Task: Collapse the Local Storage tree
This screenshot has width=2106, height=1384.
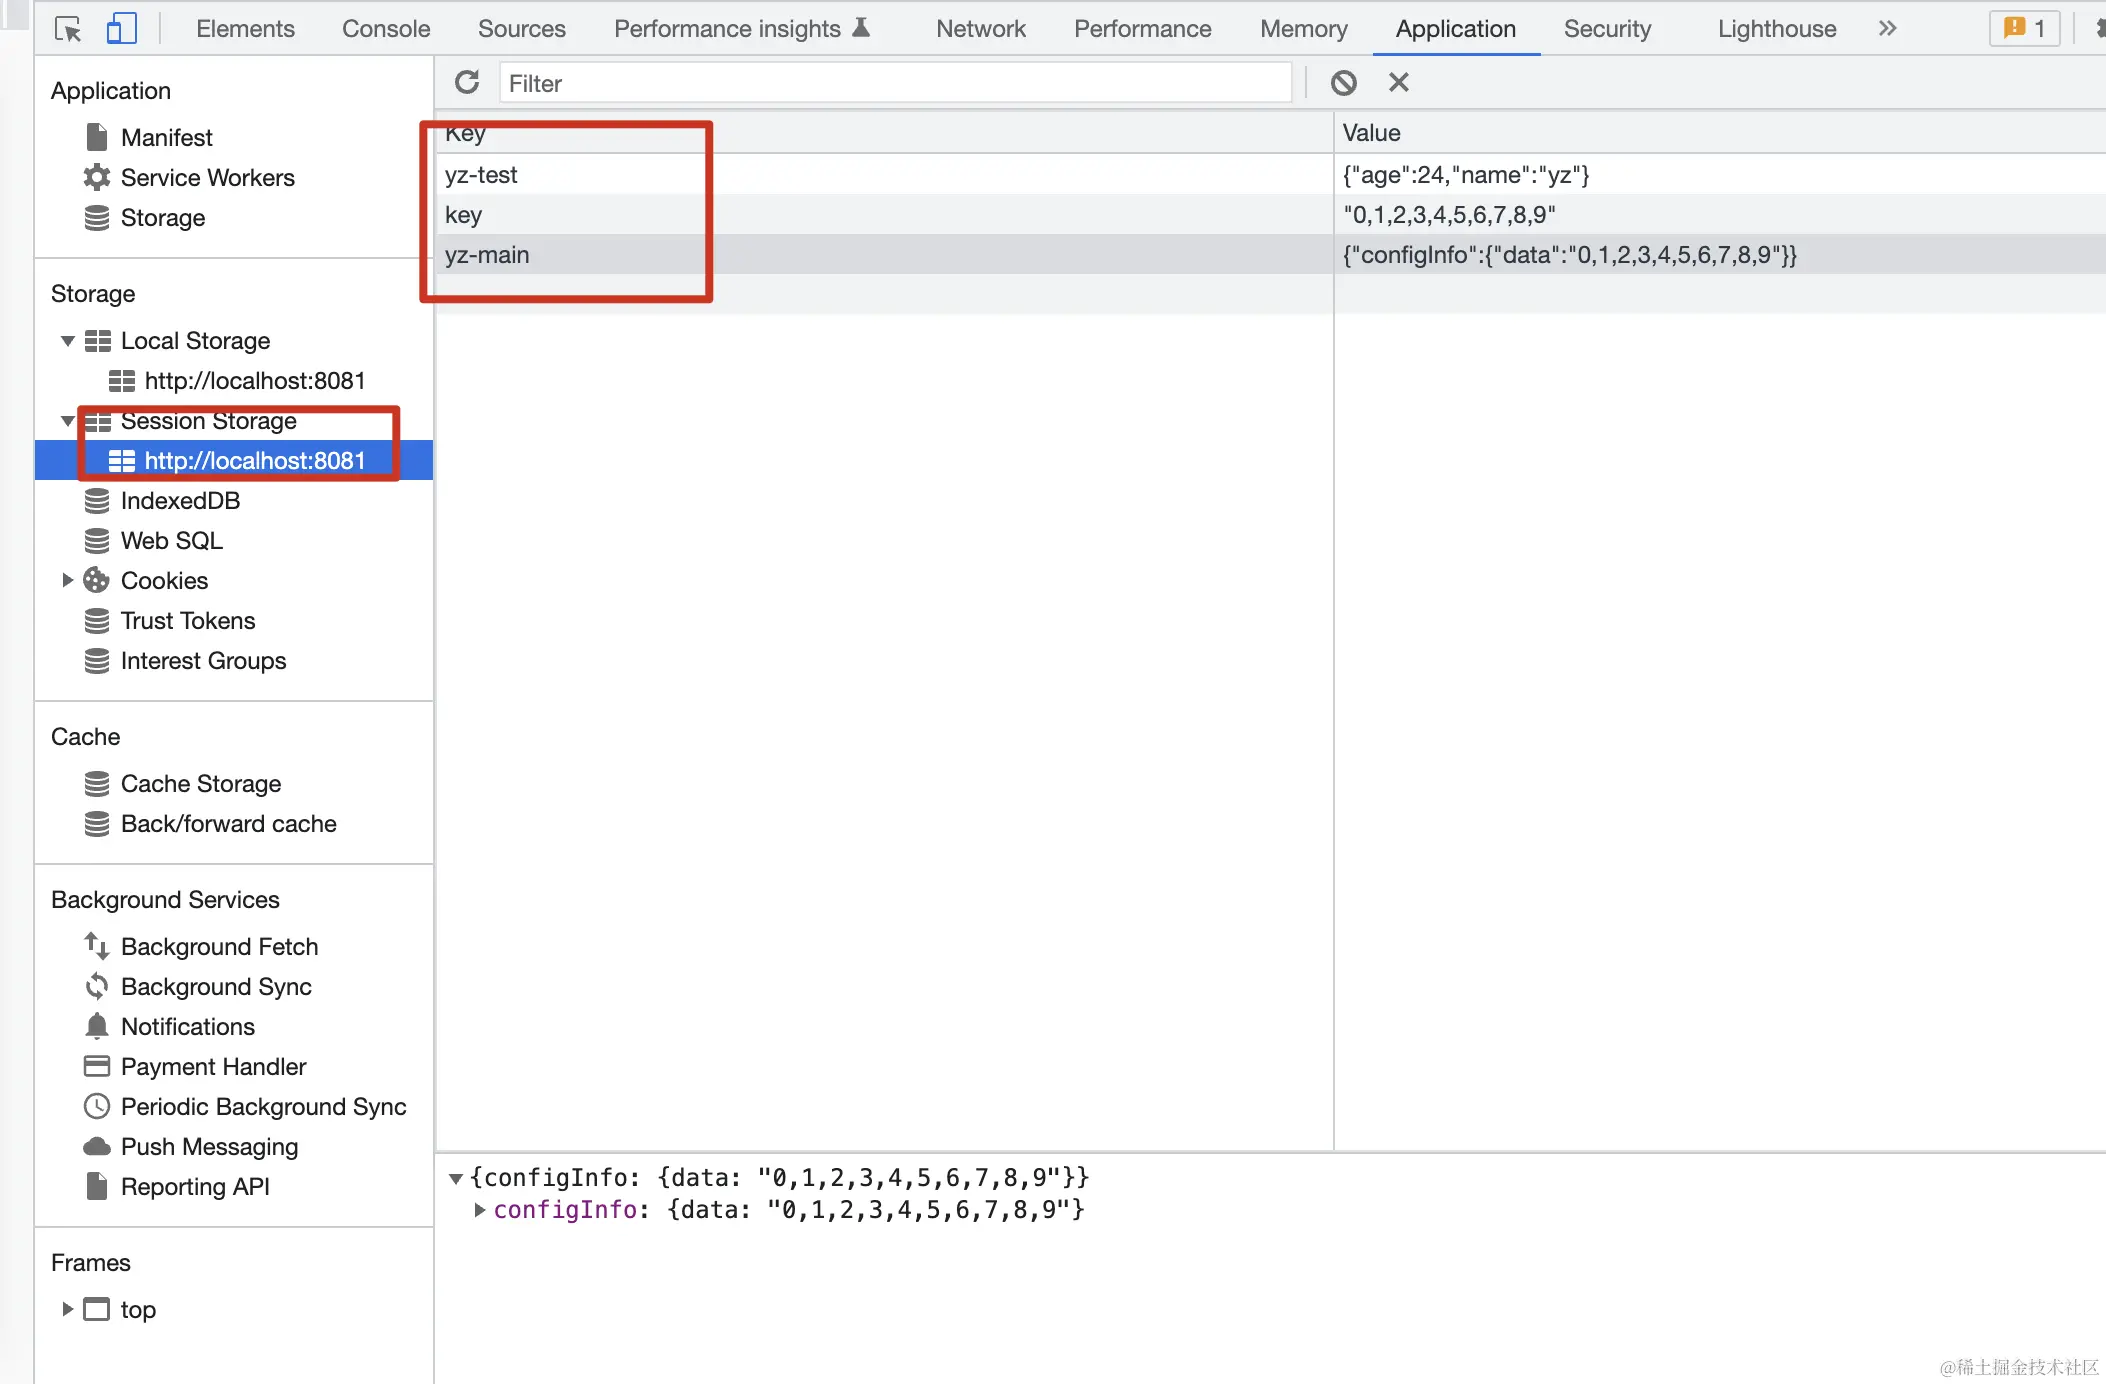Action: pos(68,341)
